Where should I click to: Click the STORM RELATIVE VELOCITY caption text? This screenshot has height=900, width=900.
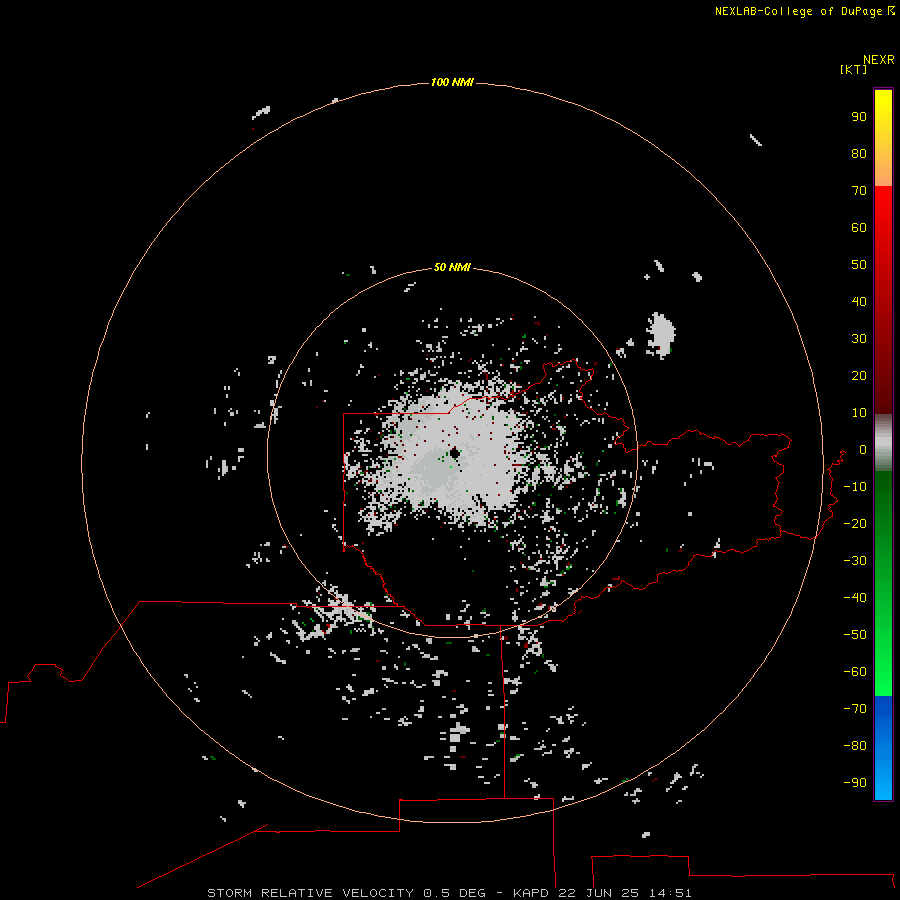pos(310,893)
